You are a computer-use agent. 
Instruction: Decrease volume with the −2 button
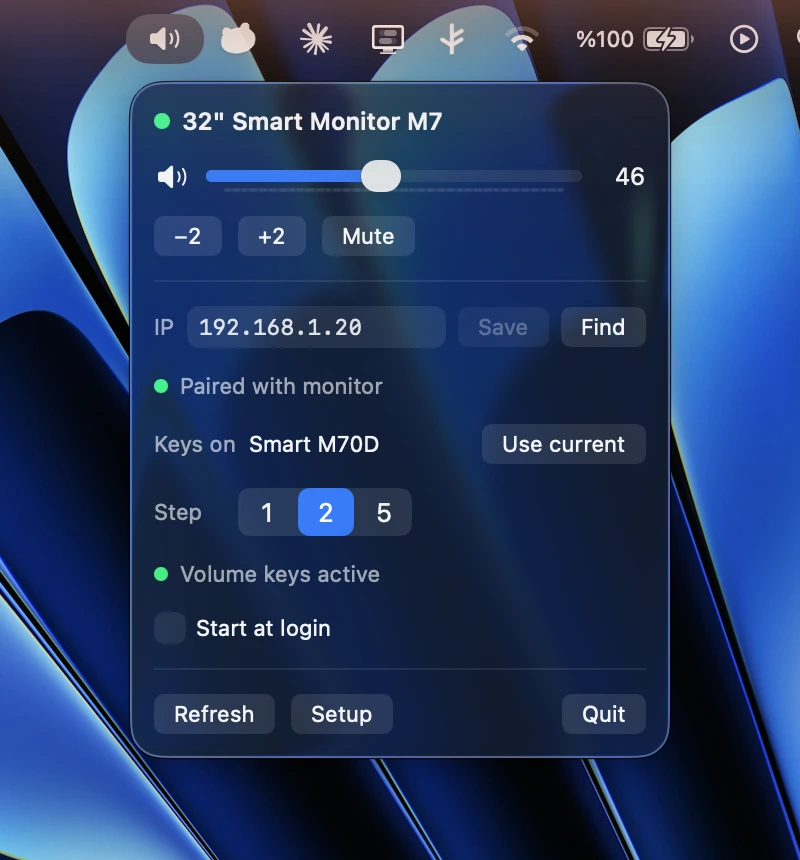(188, 236)
